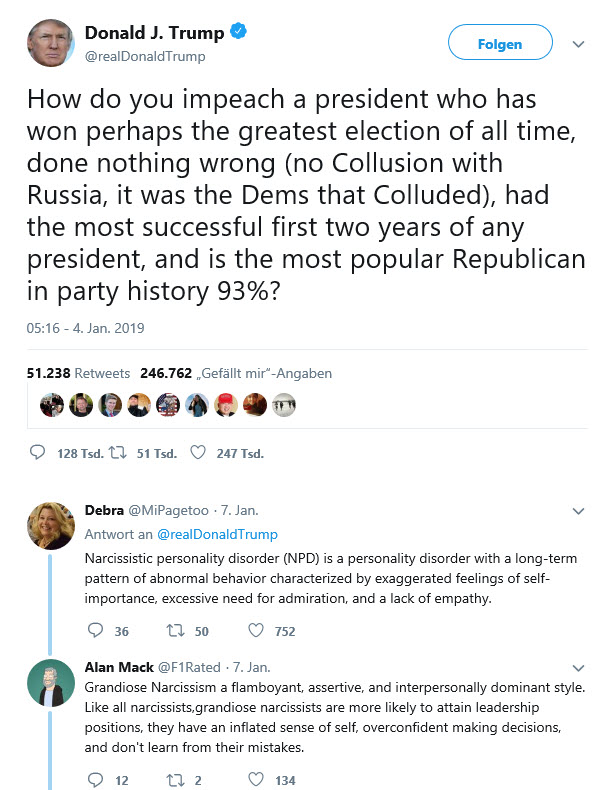Click the reply icon on Alan Mack's tweet

[95, 779]
